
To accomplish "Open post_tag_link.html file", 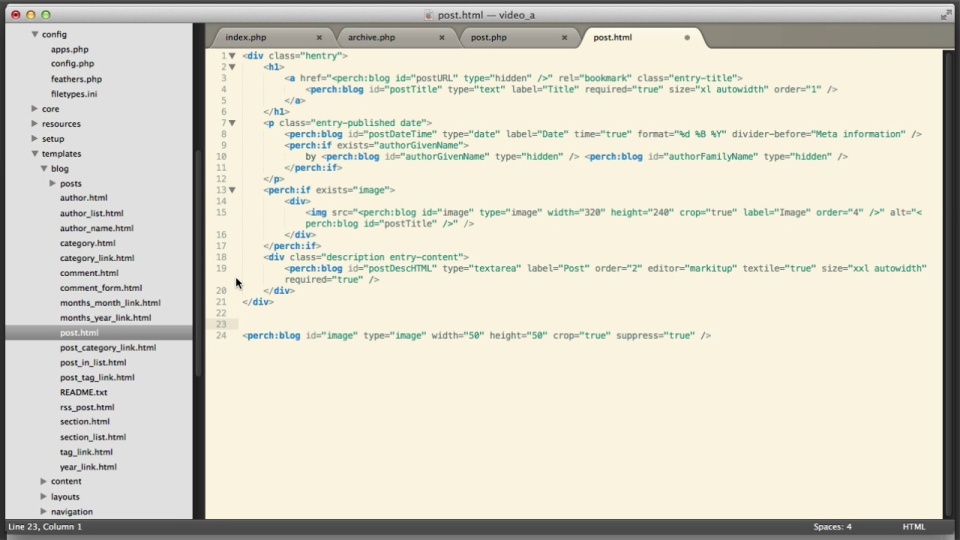I will pos(97,377).
